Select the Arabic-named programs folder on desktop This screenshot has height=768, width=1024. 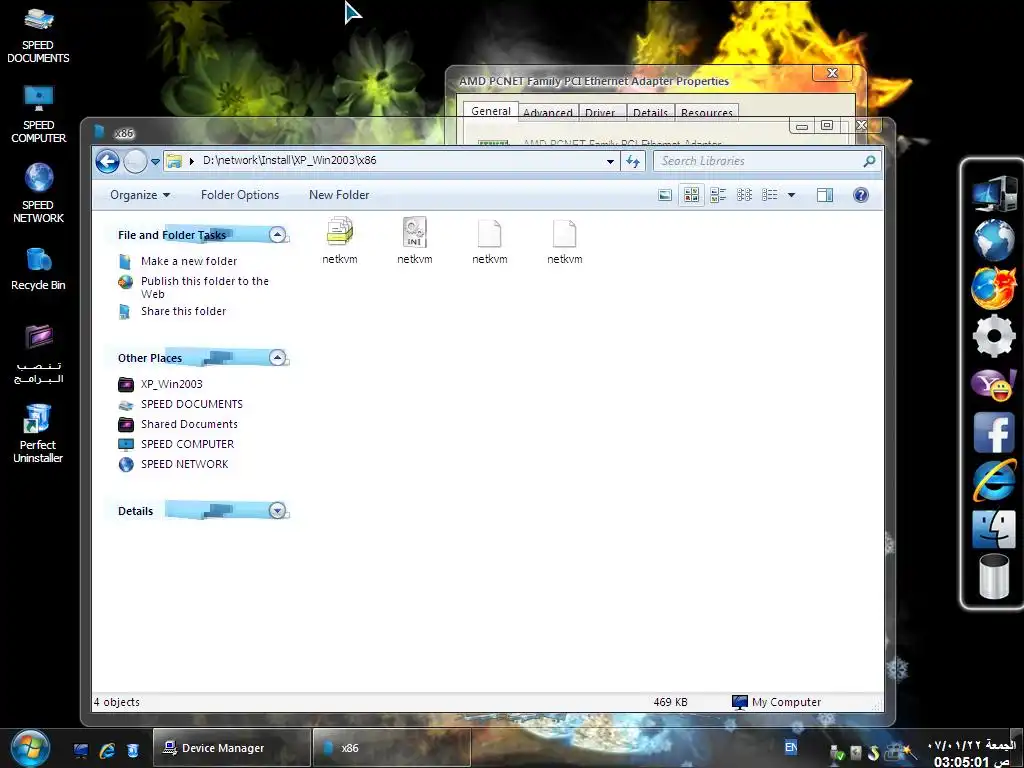coord(39,354)
